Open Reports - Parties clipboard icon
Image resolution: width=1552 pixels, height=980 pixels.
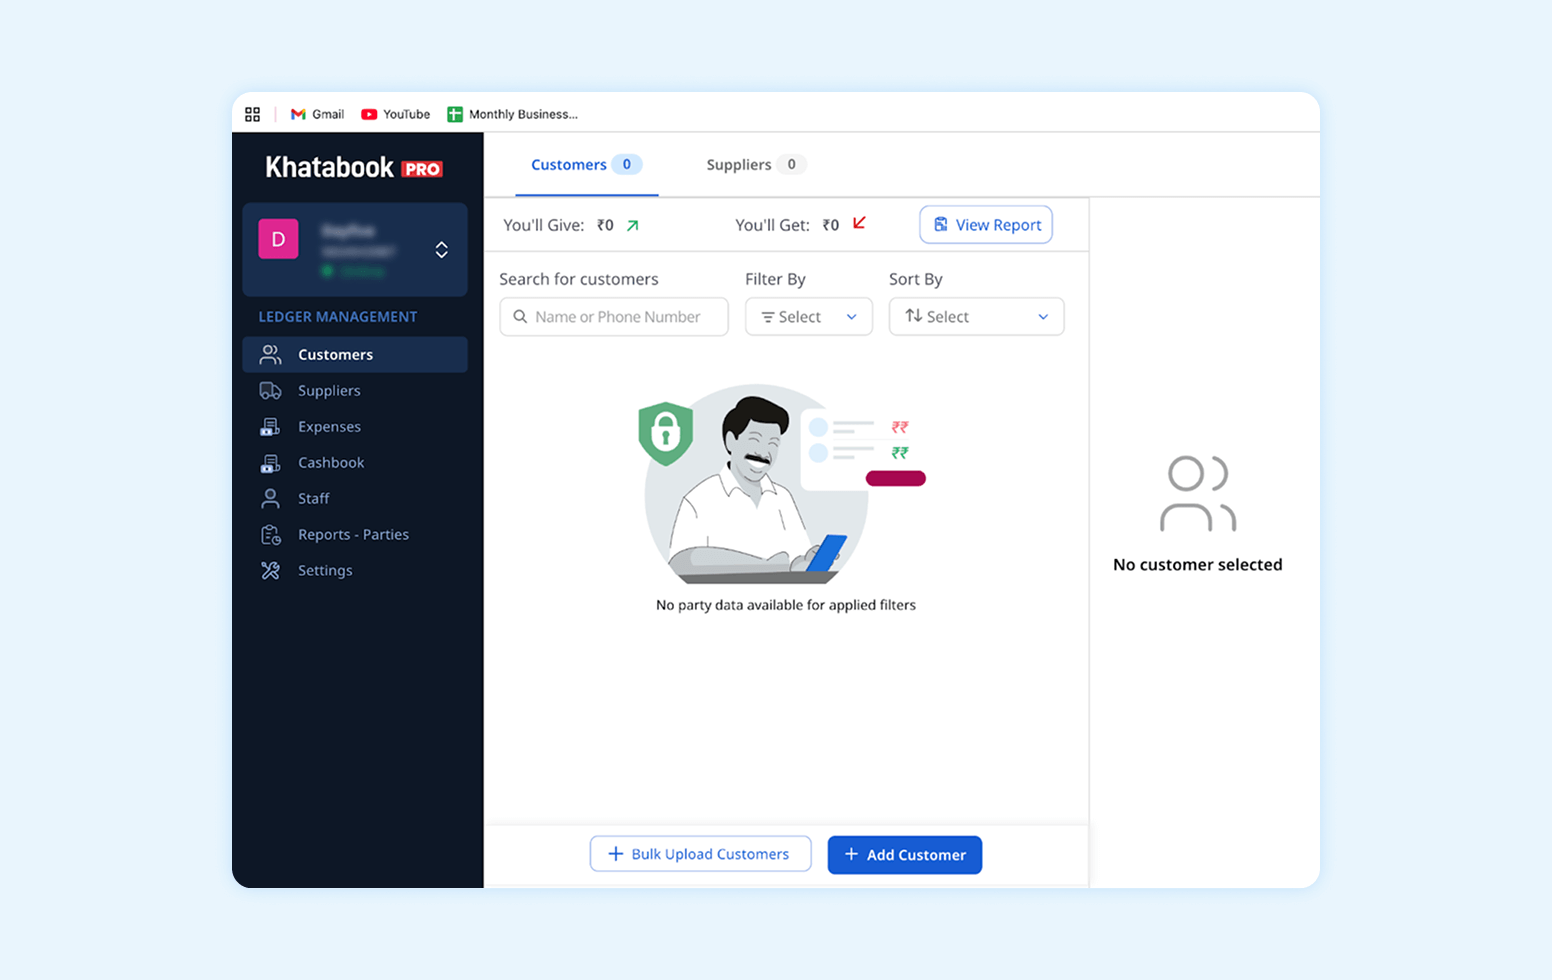(270, 535)
